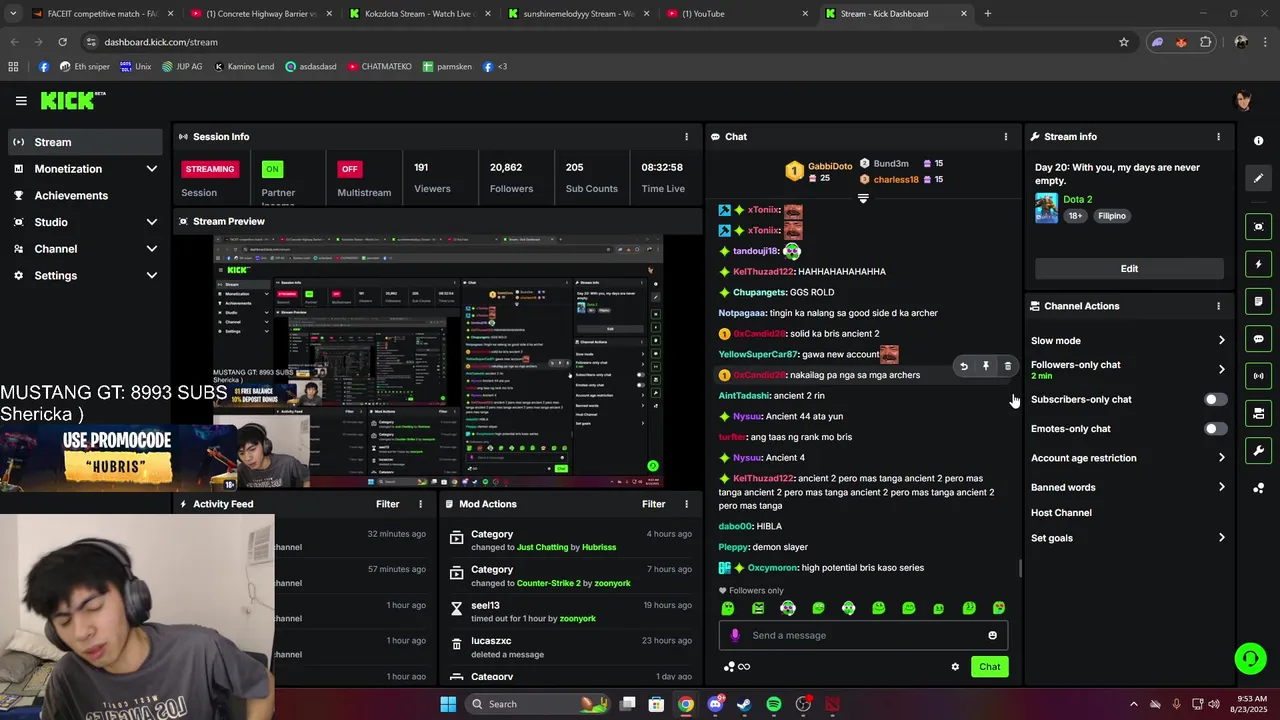Image resolution: width=1280 pixels, height=720 pixels.
Task: Select Stream in the left sidebar
Action: pyautogui.click(x=85, y=142)
